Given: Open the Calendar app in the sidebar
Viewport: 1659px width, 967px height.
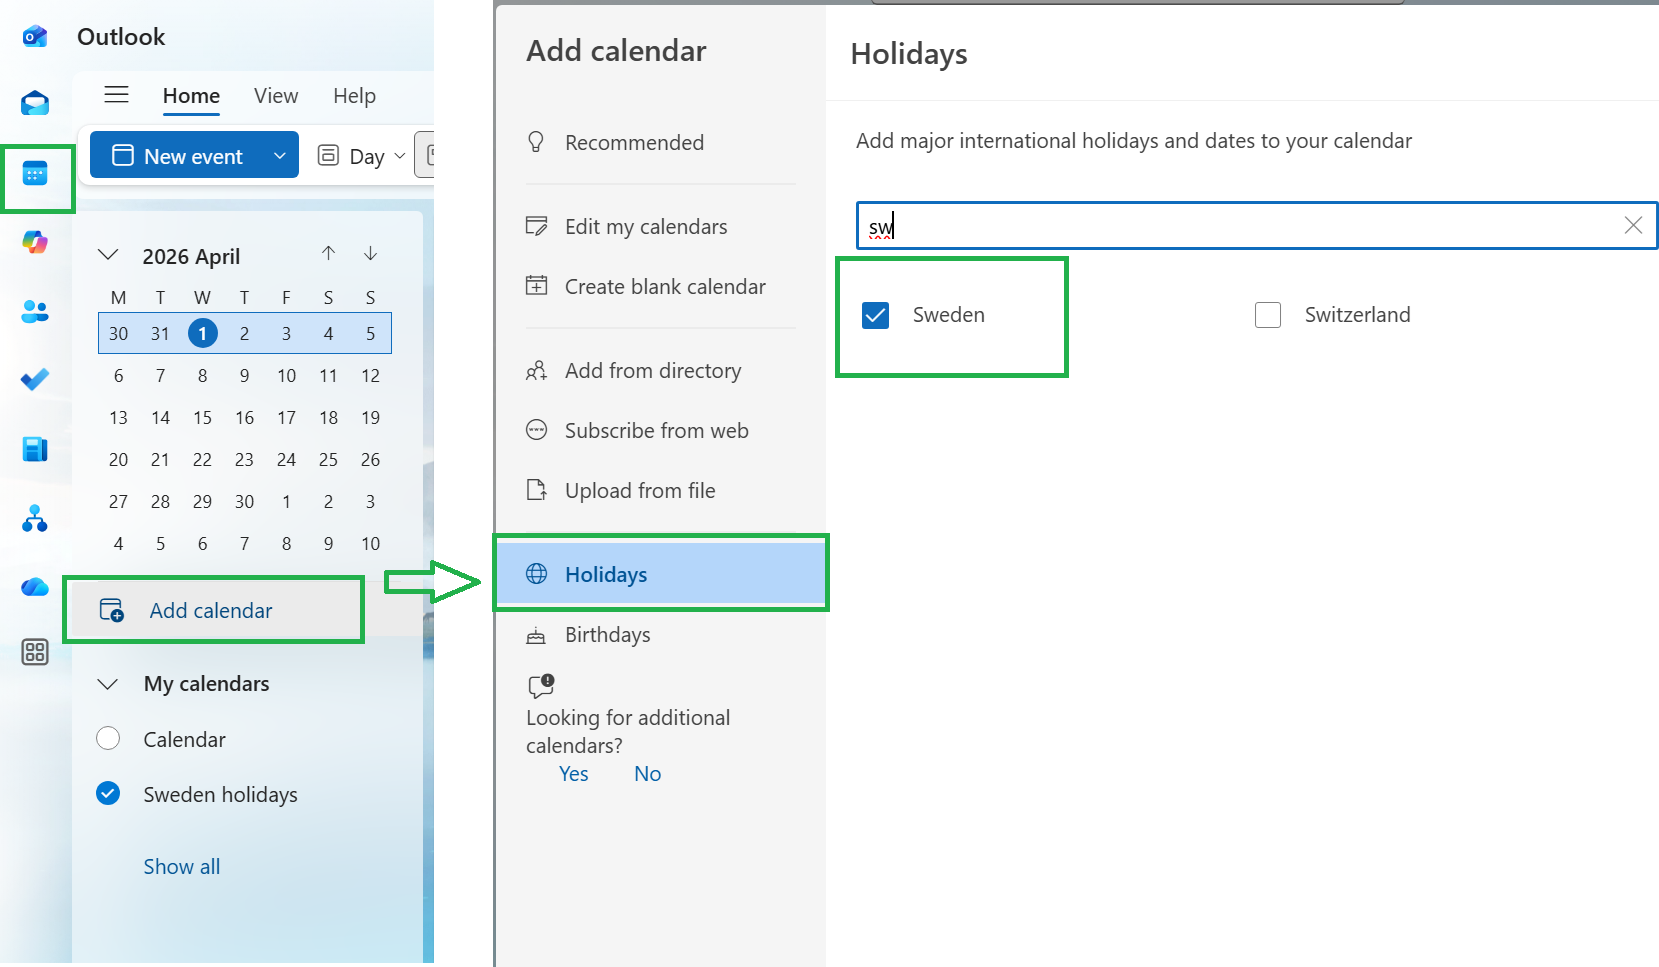Looking at the screenshot, I should click(x=35, y=174).
